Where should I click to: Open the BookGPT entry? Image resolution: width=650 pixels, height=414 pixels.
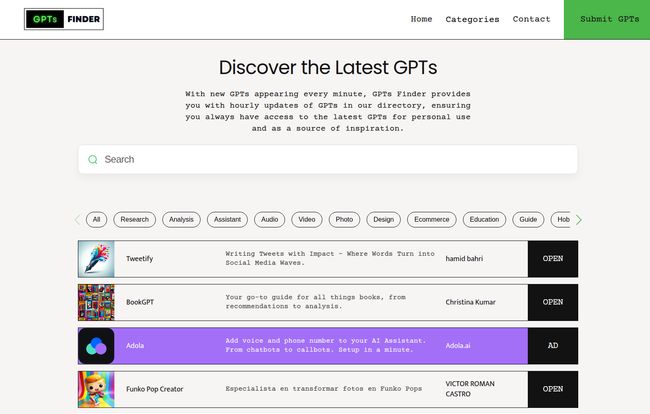(x=553, y=303)
